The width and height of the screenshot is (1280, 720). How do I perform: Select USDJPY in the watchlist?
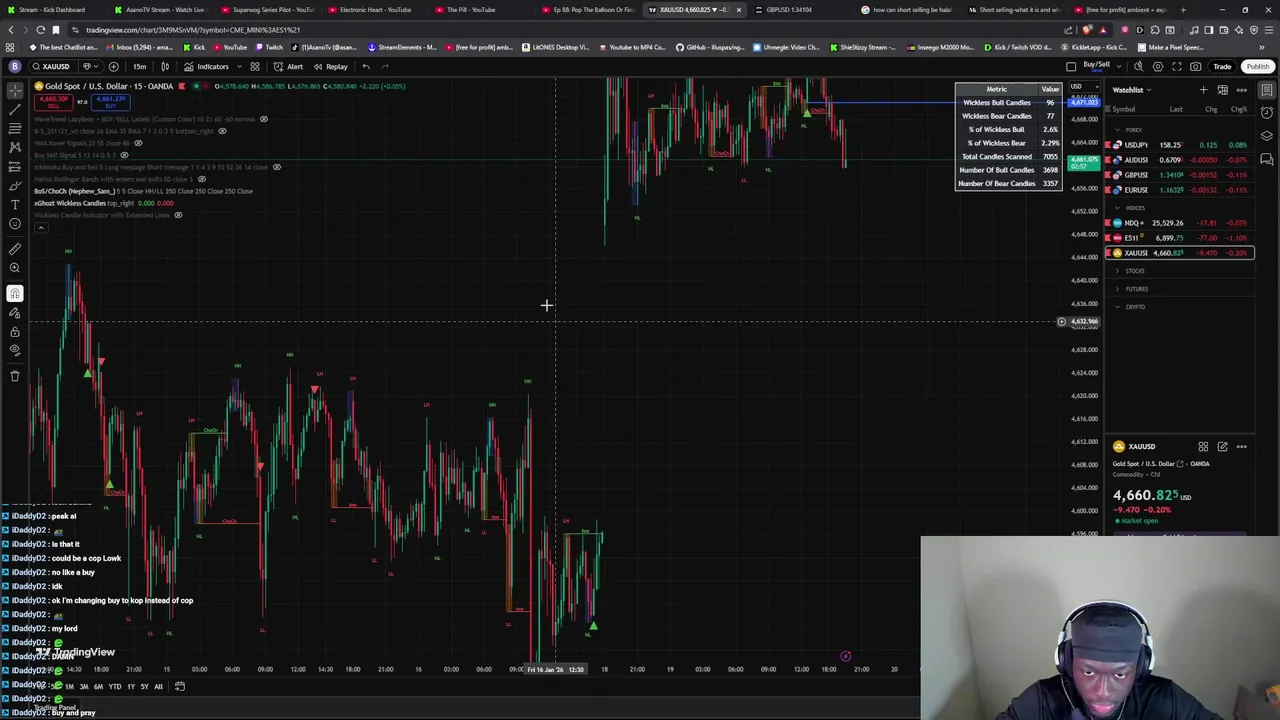(1179, 145)
